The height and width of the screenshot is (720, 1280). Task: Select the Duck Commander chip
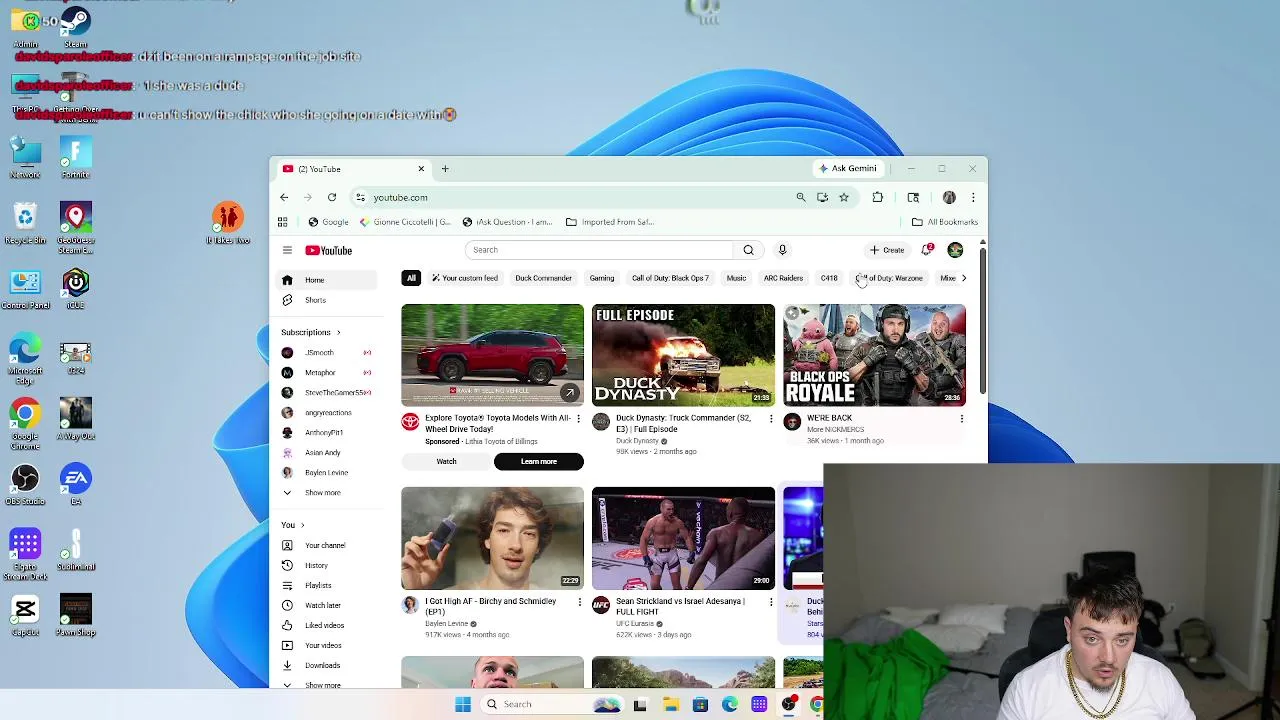click(543, 278)
